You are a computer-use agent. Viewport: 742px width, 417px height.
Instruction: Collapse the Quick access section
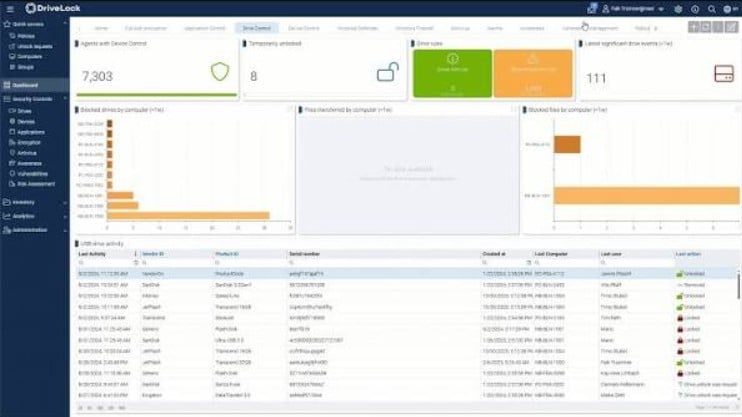65,24
